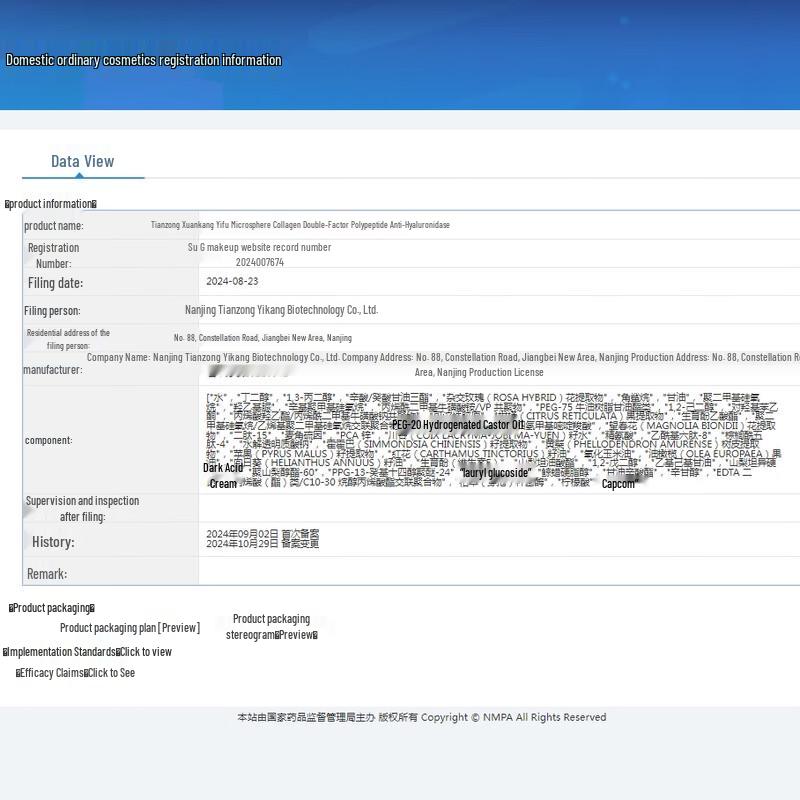Select registration number 2024007674
Screen dimensions: 800x800
(260, 262)
